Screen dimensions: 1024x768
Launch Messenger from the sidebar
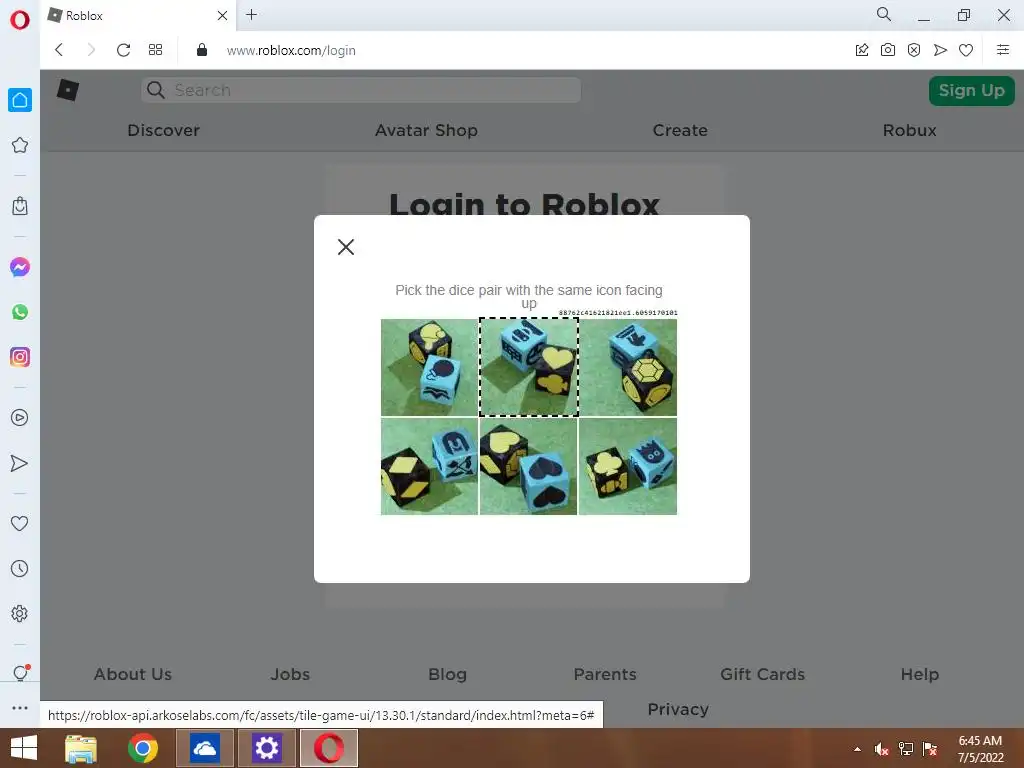pos(20,267)
